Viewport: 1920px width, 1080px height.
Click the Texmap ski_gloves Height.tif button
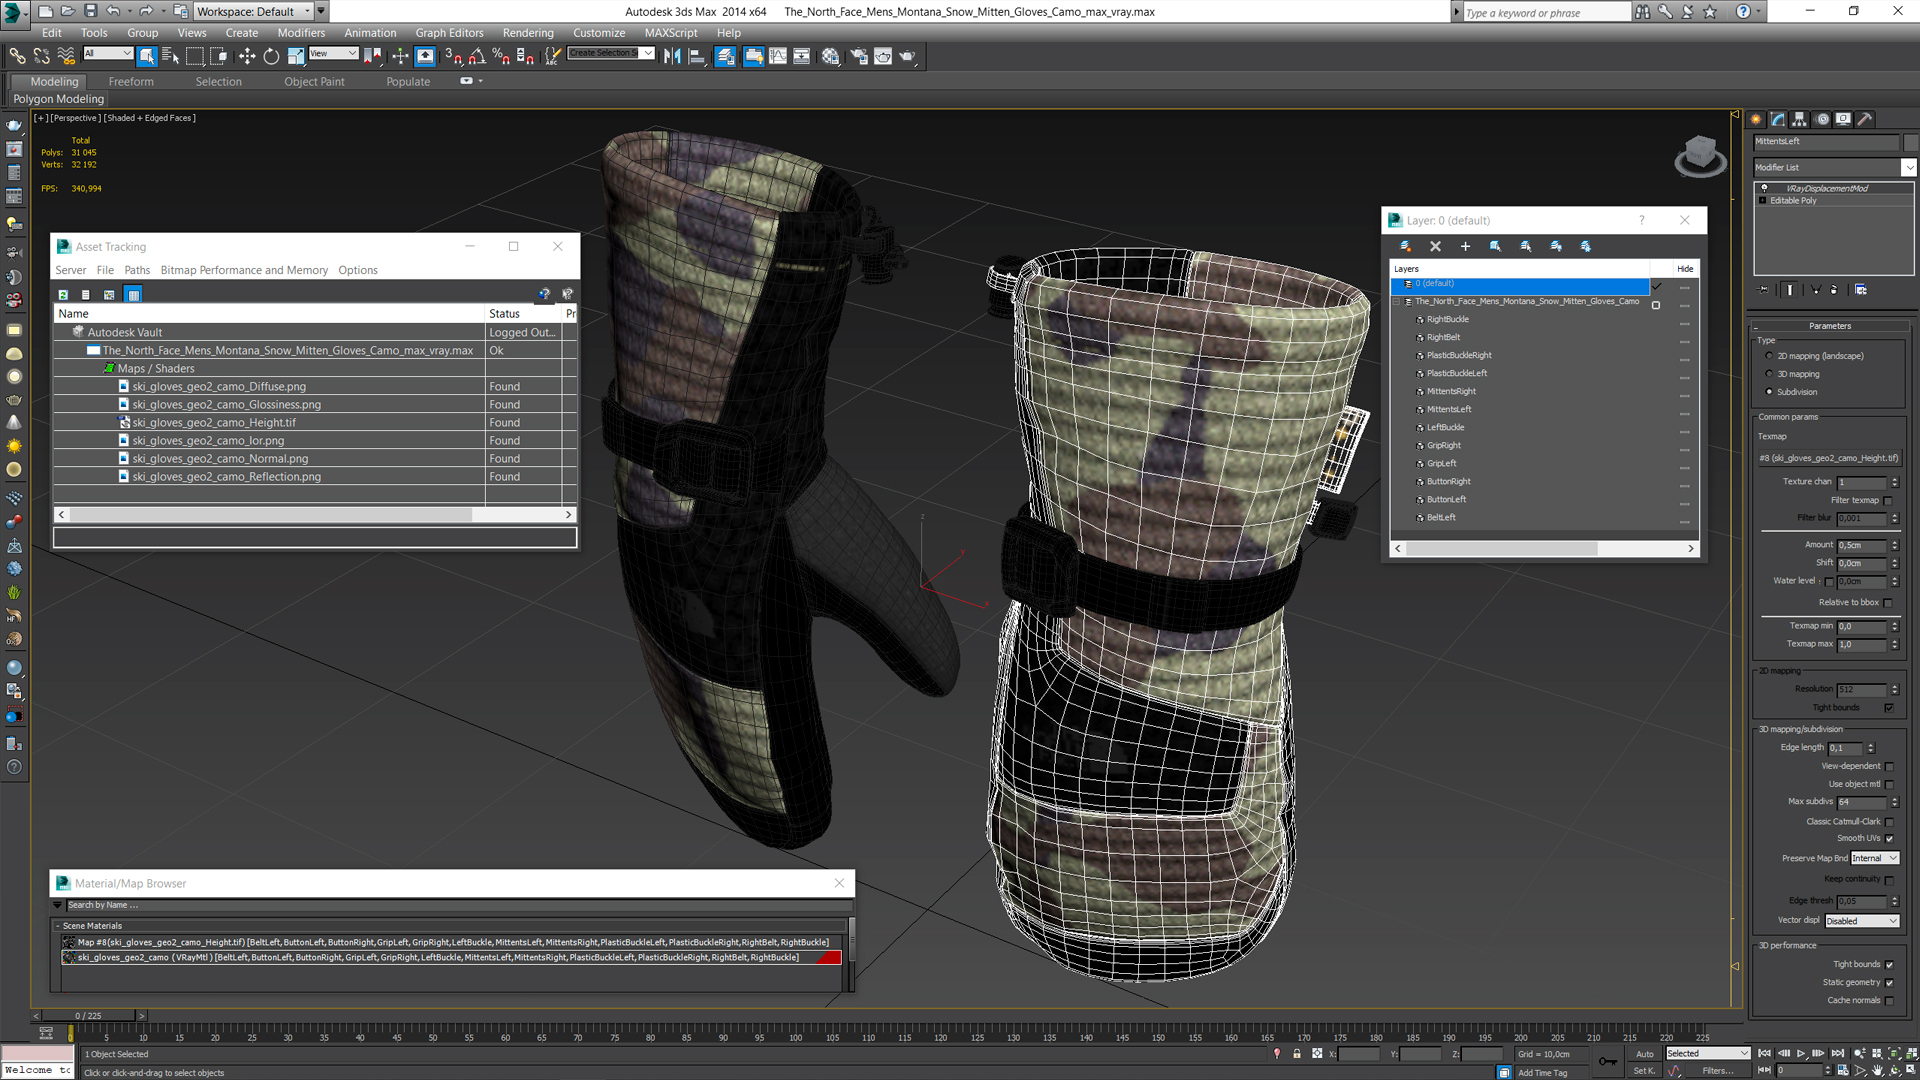(1829, 458)
